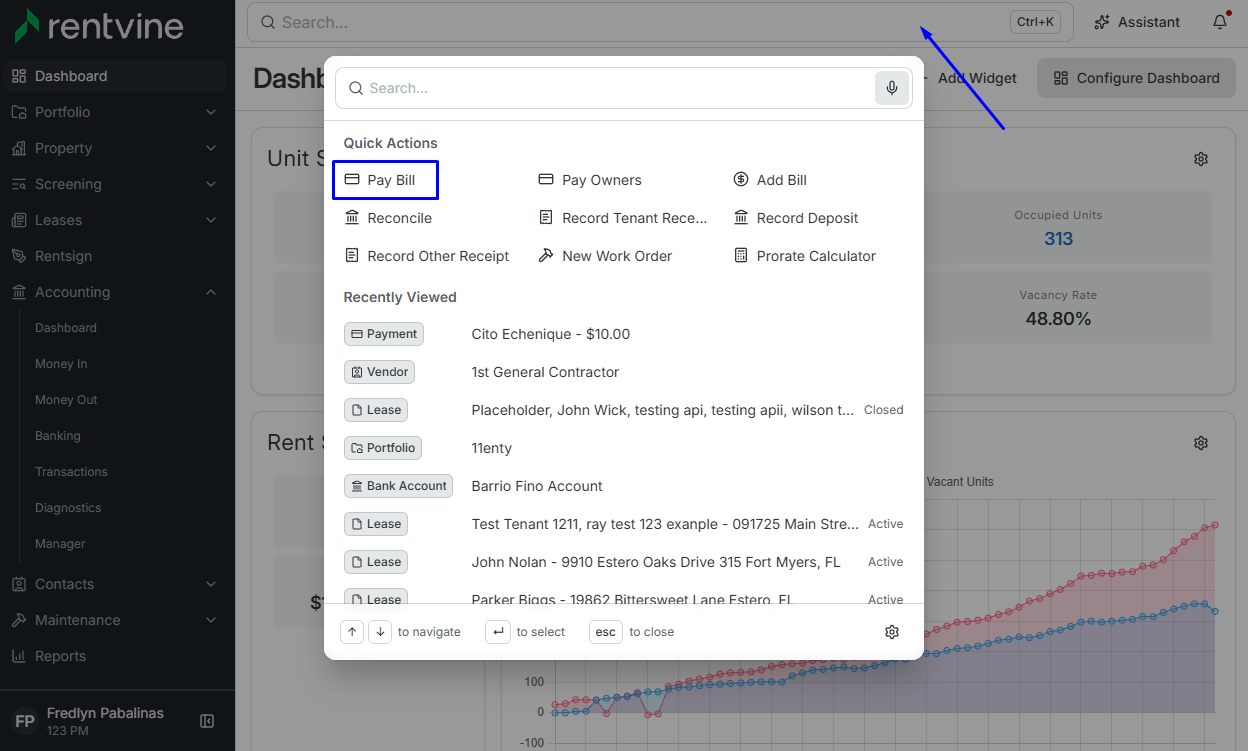Go to Money In
Image resolution: width=1248 pixels, height=751 pixels.
click(61, 364)
